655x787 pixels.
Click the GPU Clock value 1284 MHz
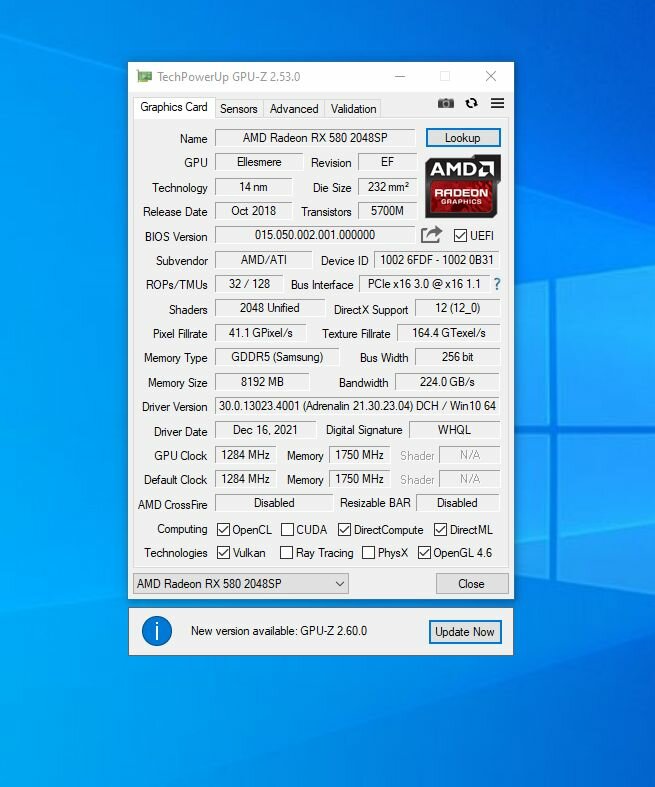245,455
